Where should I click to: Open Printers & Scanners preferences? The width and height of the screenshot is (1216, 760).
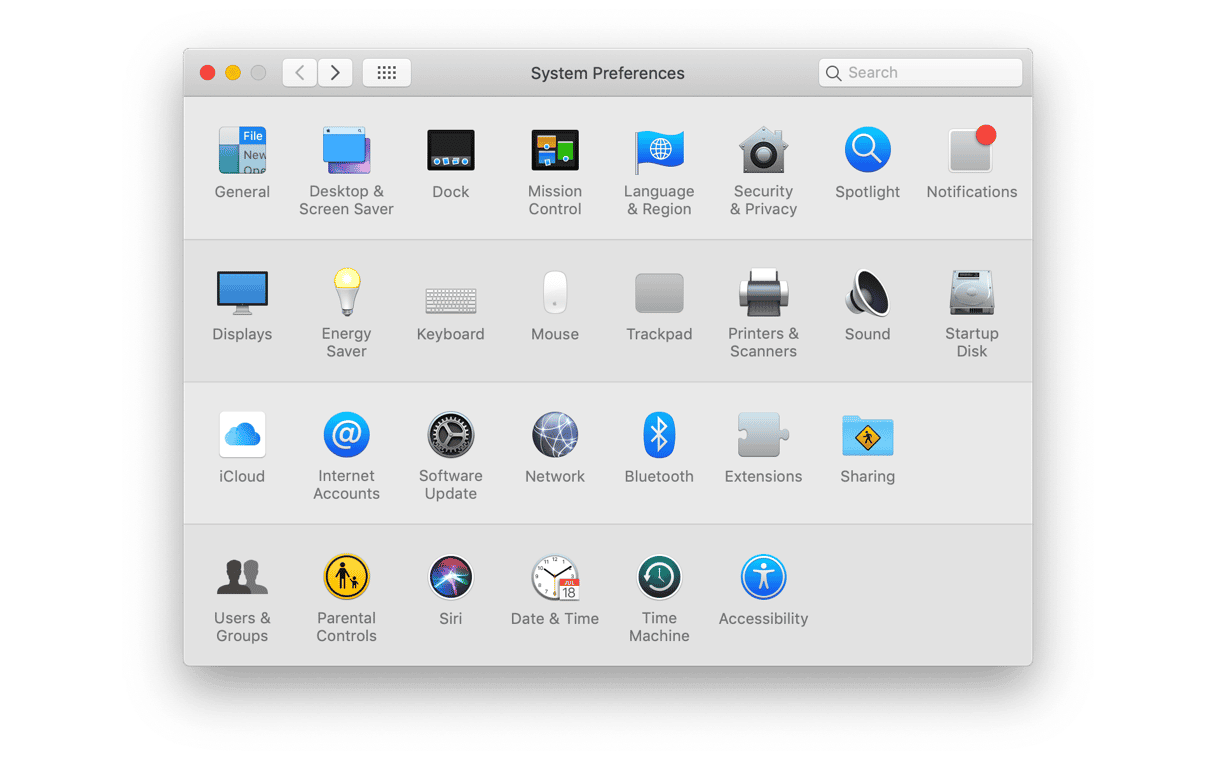click(763, 293)
